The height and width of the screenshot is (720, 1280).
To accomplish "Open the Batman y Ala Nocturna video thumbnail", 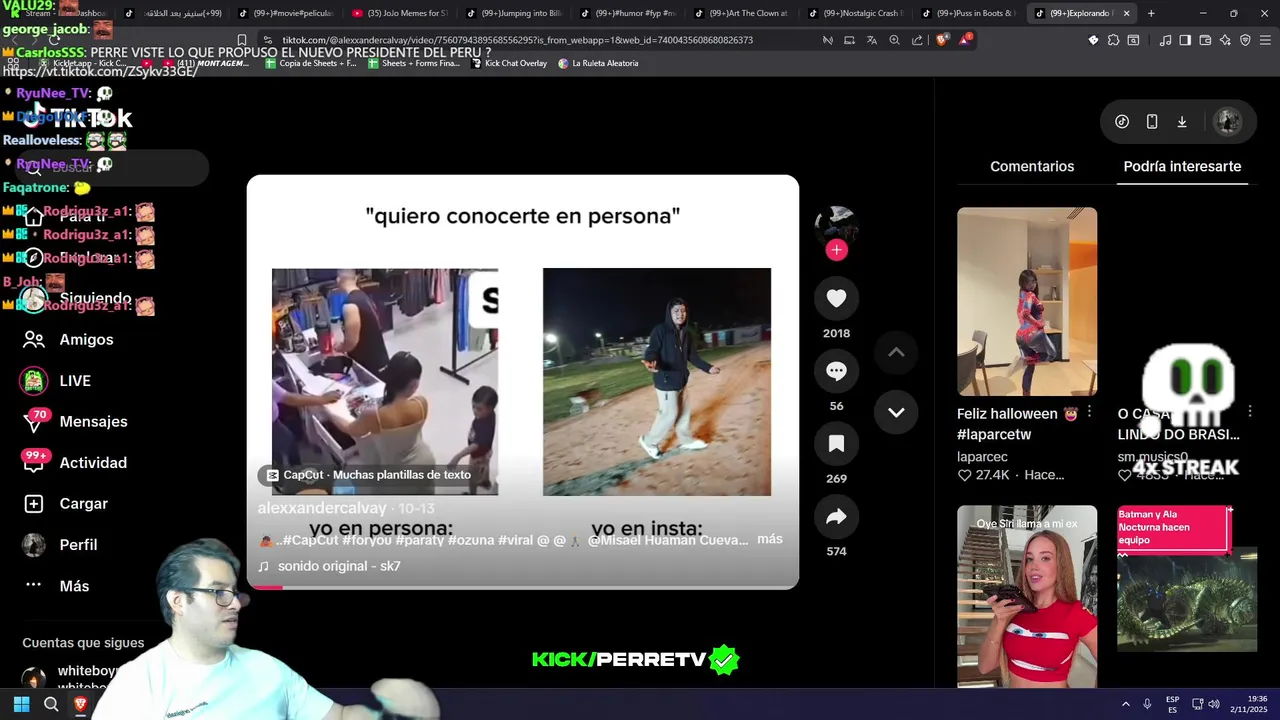I will 1187,580.
